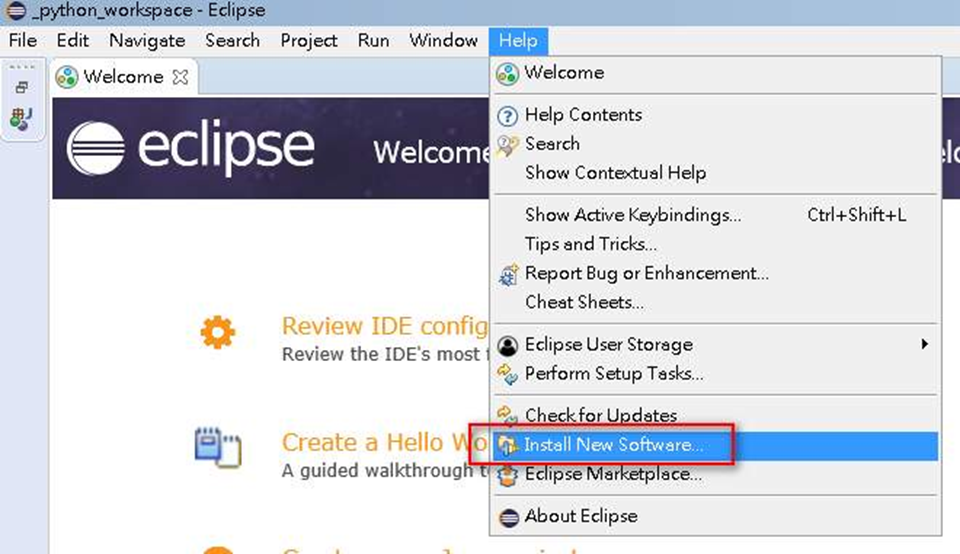Expand the Eclipse User Storage submenu arrow
The width and height of the screenshot is (960, 554).
[924, 344]
